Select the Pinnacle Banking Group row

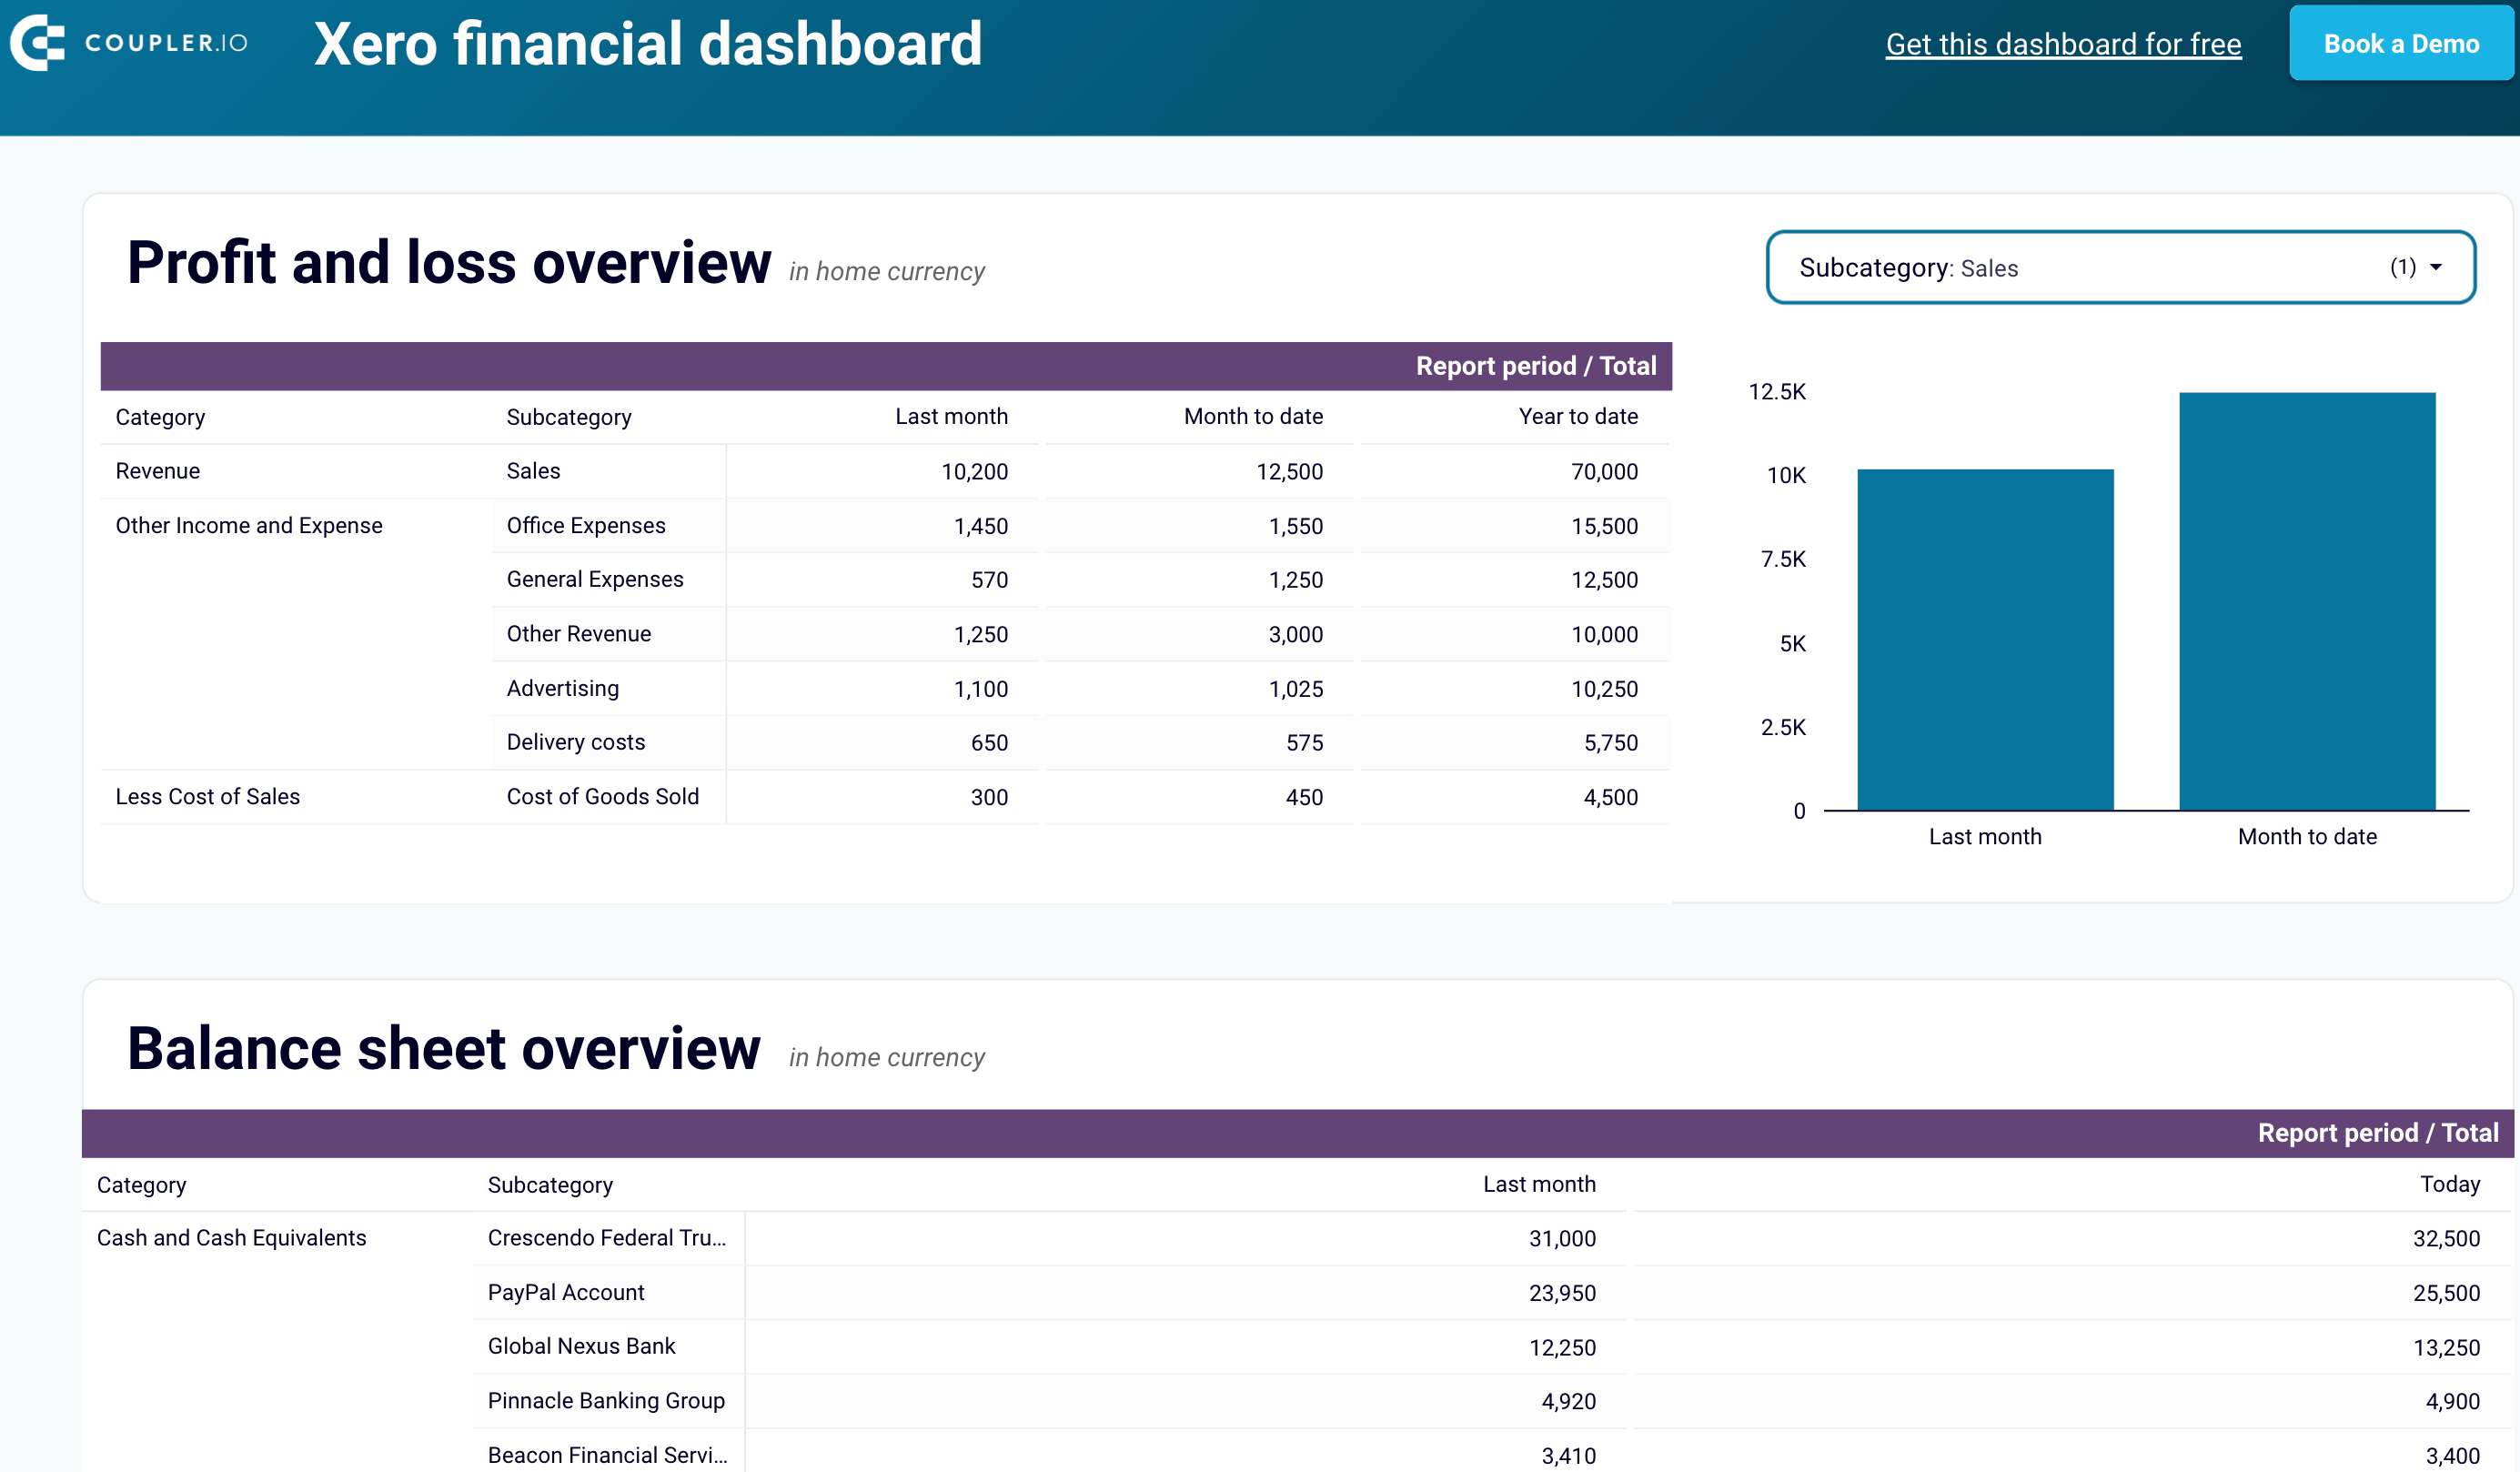click(606, 1400)
